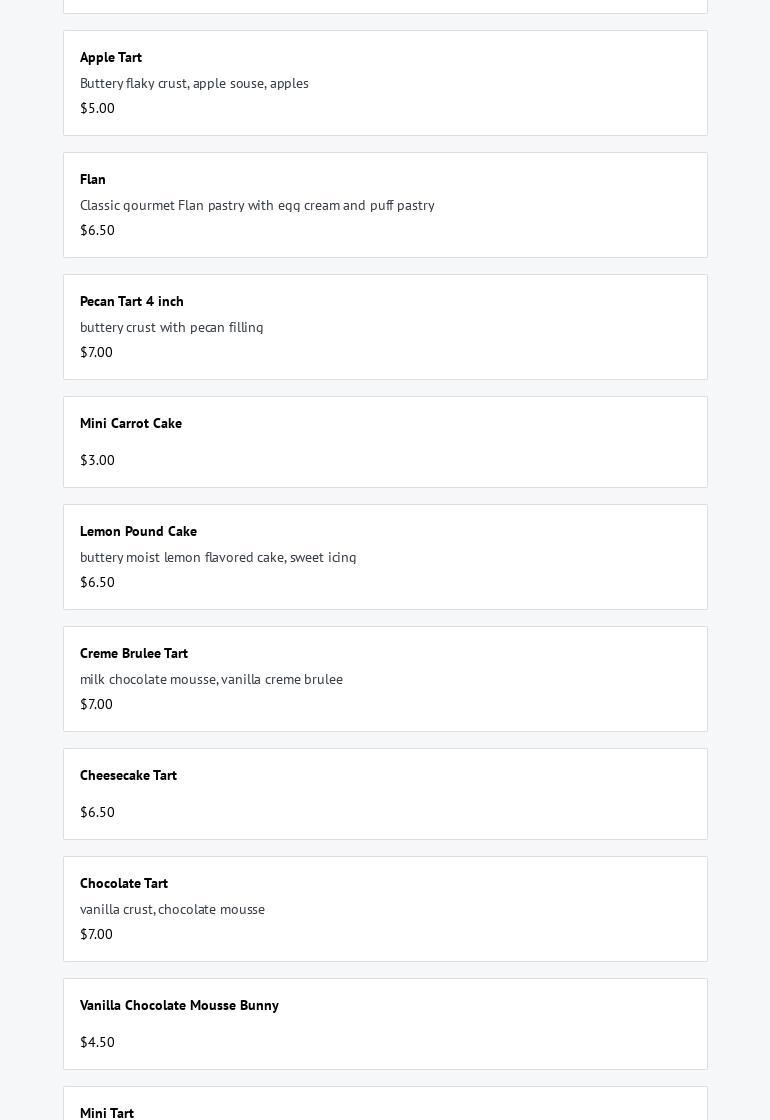Click the pecan filling description text
The height and width of the screenshot is (1120, 770).
172,328
